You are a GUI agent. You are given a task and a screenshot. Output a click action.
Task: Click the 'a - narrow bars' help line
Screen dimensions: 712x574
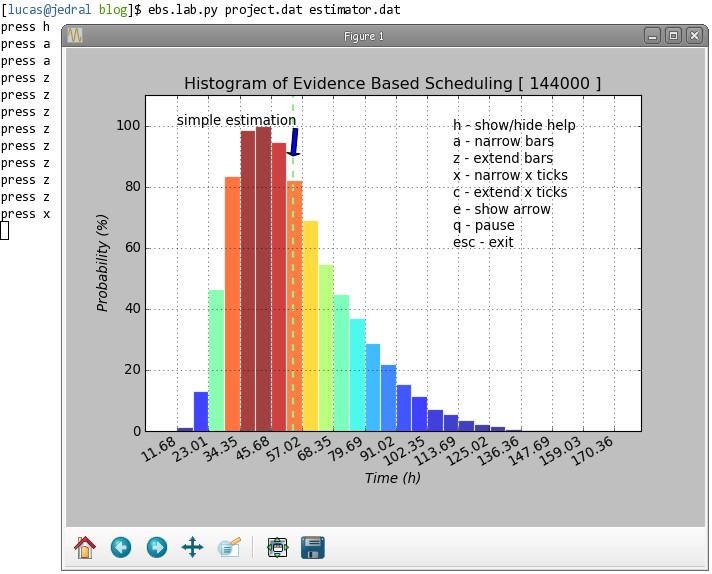[x=503, y=142]
